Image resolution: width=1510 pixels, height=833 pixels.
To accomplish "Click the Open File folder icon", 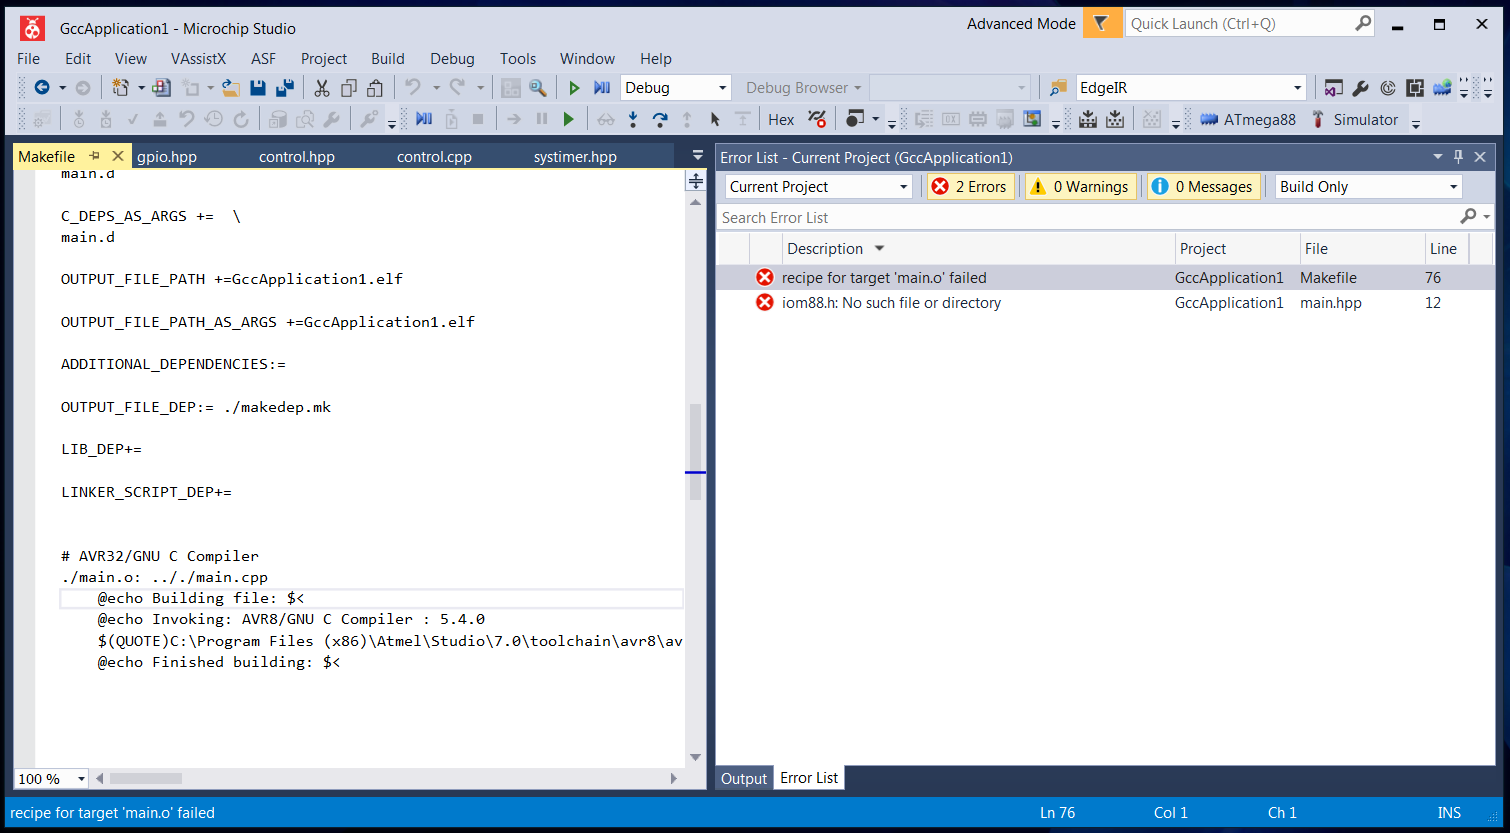I will [x=230, y=88].
